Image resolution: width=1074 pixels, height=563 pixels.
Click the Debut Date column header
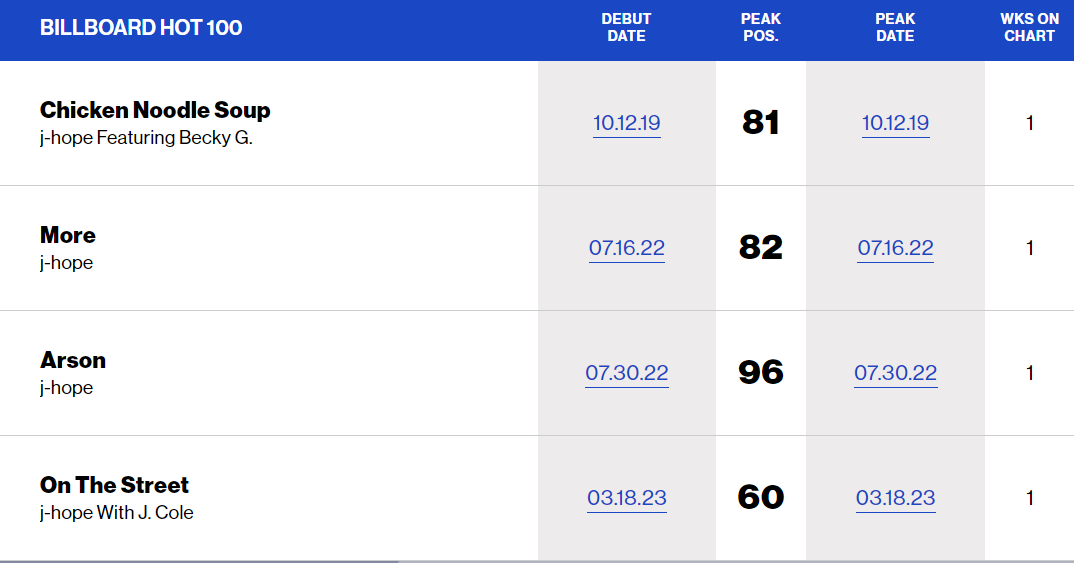pos(626,28)
